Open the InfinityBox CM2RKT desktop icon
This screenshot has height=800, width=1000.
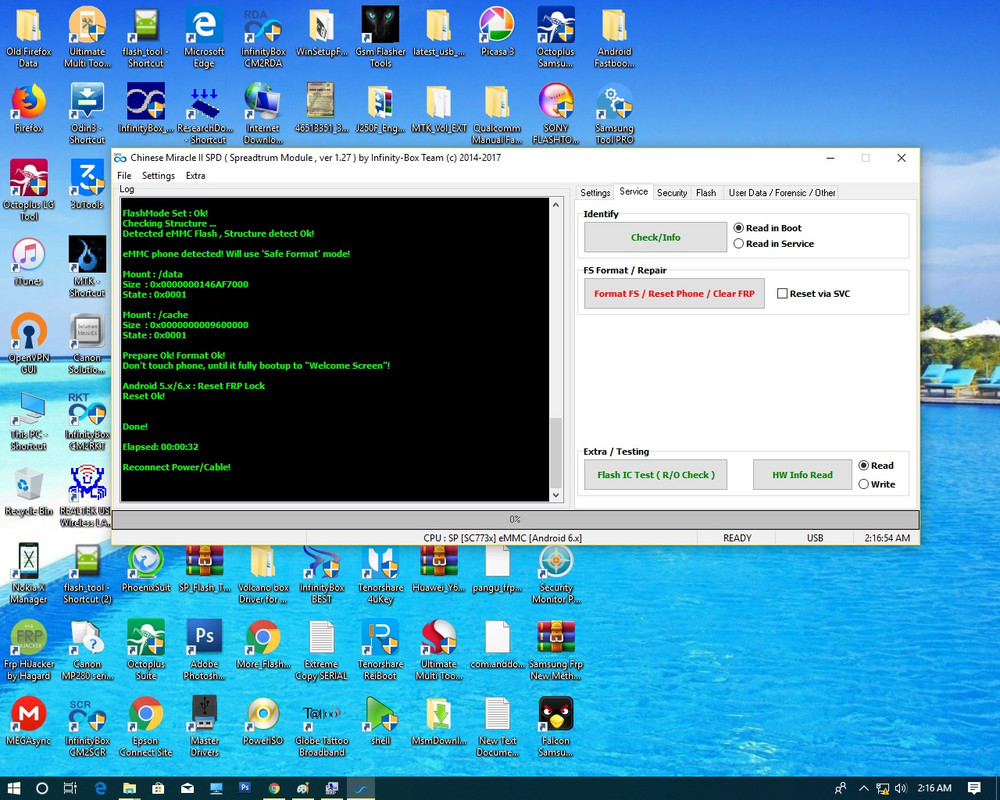tap(87, 420)
